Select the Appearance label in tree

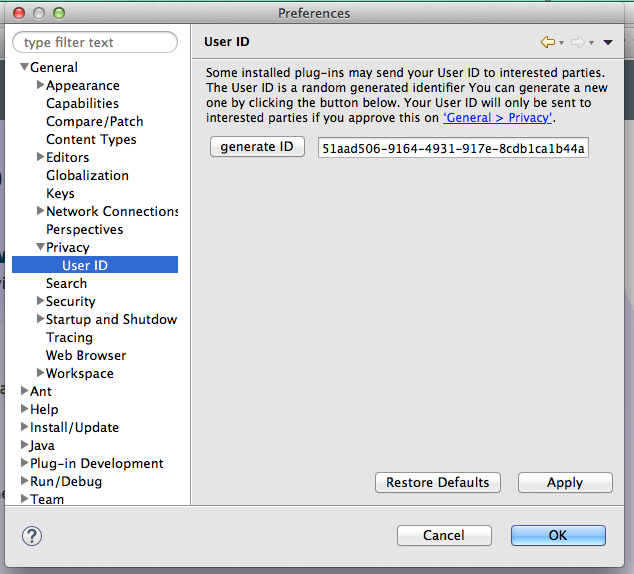82,85
